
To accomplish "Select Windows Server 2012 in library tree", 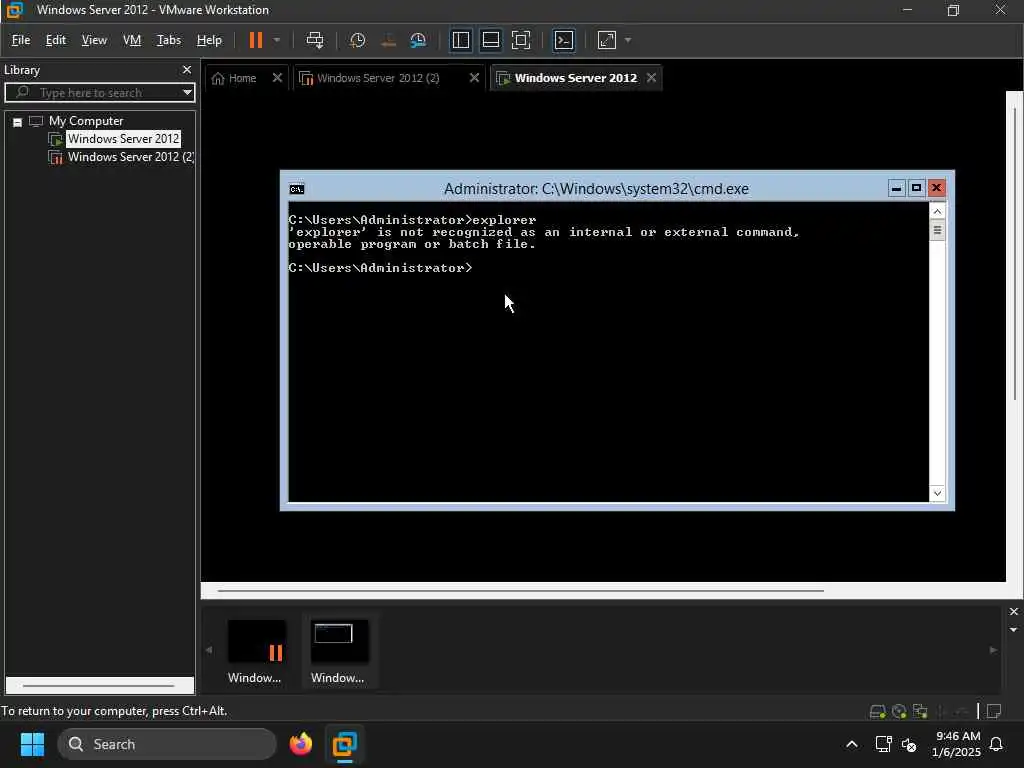I will pyautogui.click(x=123, y=138).
